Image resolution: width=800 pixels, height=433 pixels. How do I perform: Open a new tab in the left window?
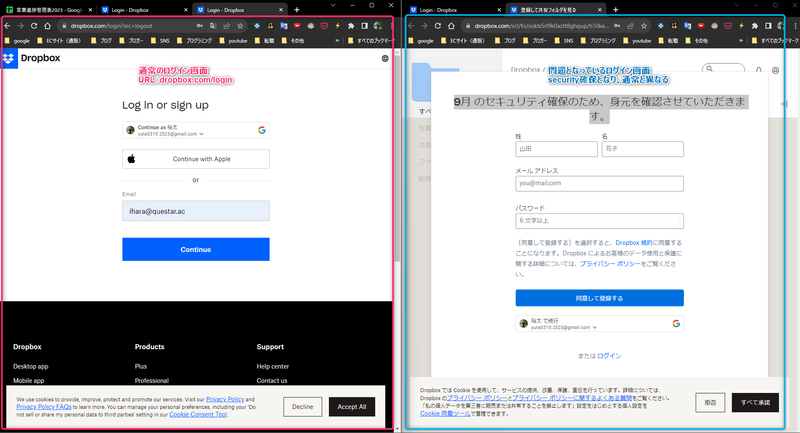296,10
